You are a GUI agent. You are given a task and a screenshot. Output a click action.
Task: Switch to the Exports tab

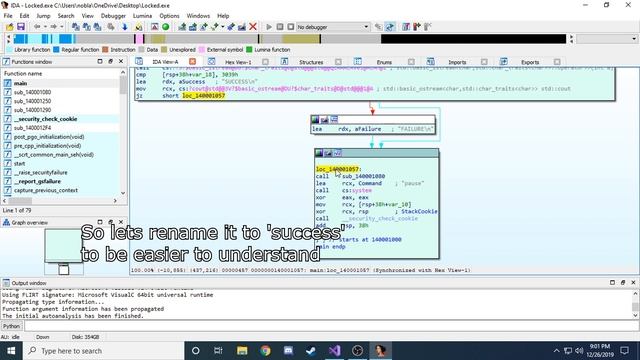pyautogui.click(x=530, y=62)
